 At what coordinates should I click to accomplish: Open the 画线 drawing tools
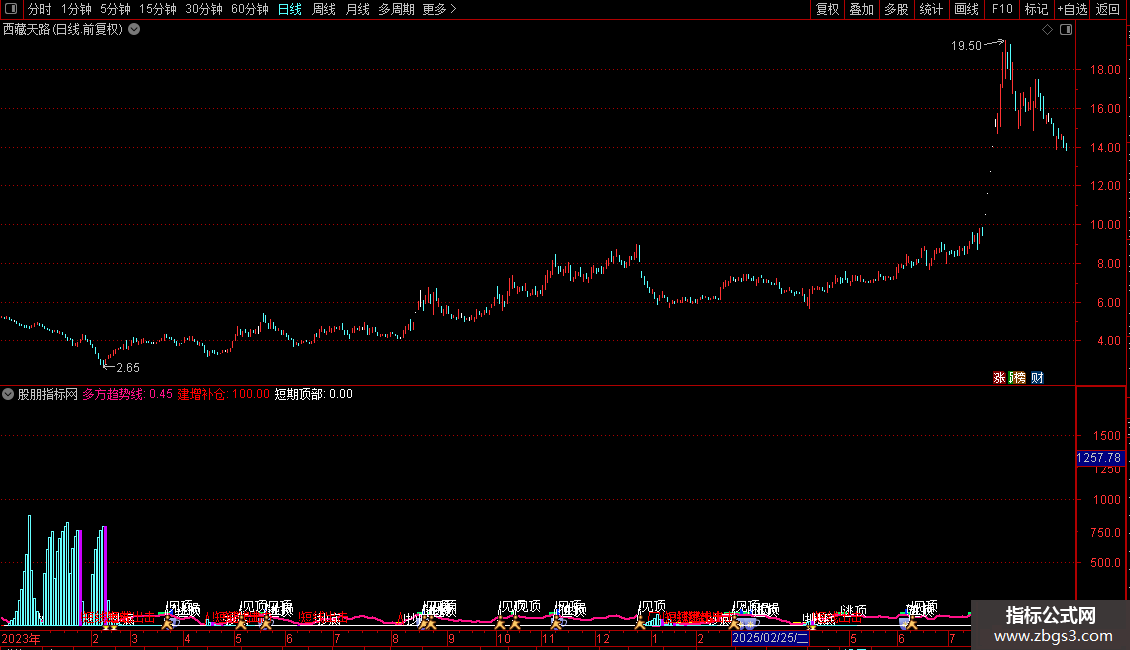tap(966, 9)
